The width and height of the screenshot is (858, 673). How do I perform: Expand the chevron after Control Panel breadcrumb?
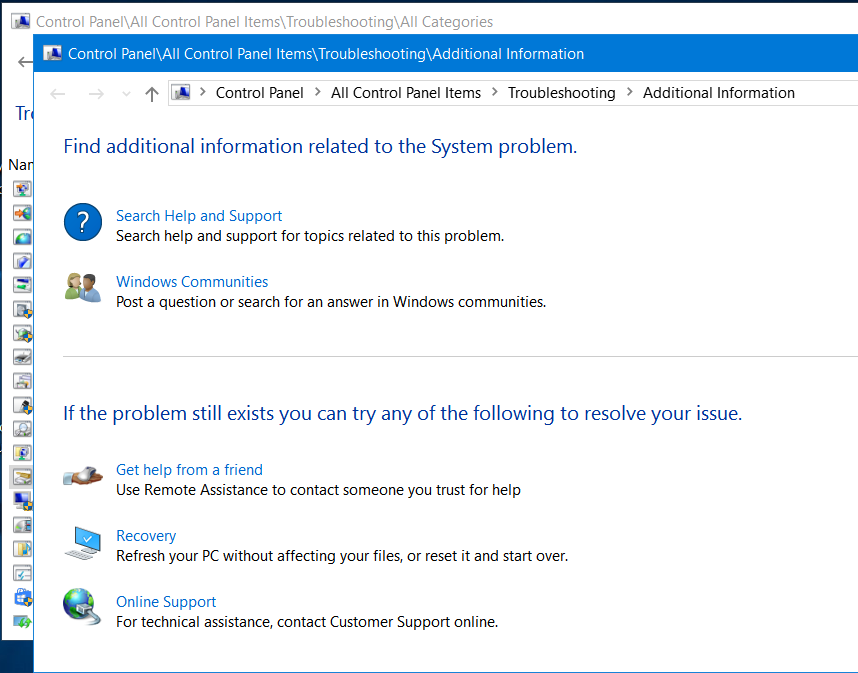click(x=318, y=93)
